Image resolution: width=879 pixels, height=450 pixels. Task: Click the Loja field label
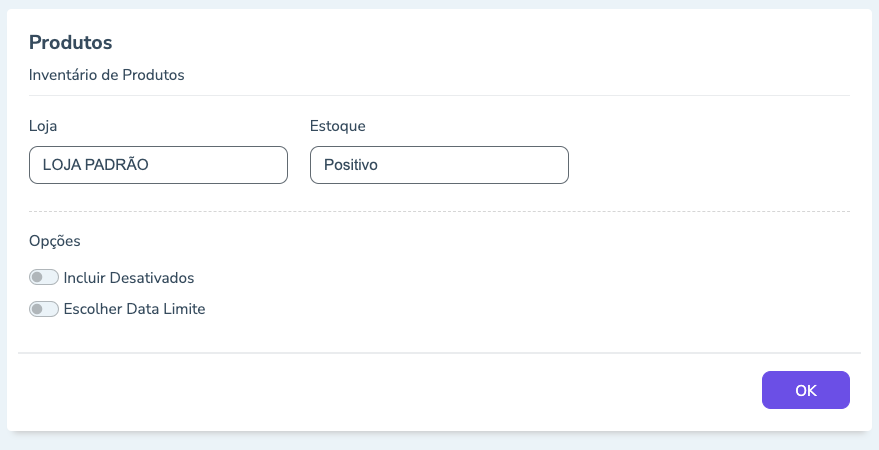point(42,126)
